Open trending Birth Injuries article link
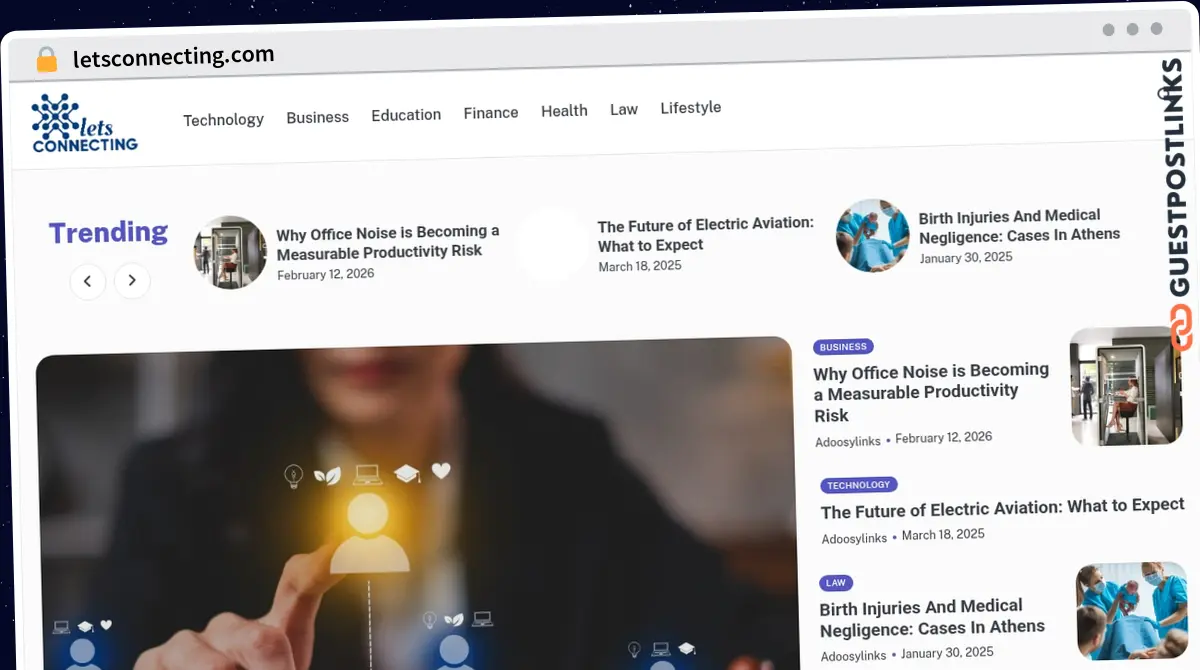This screenshot has width=1200, height=670. click(x=1019, y=226)
